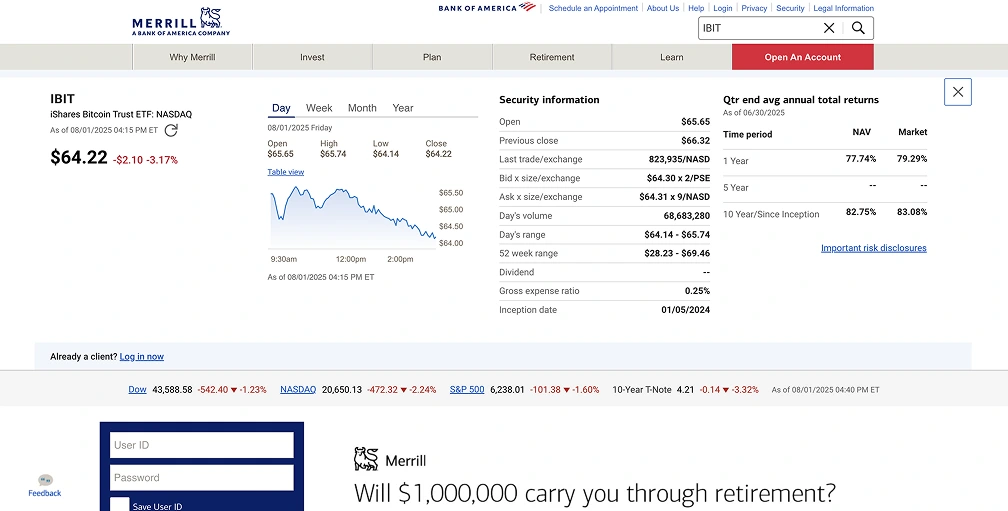Click the Merrill bull icon above retirement headline

coord(366,459)
